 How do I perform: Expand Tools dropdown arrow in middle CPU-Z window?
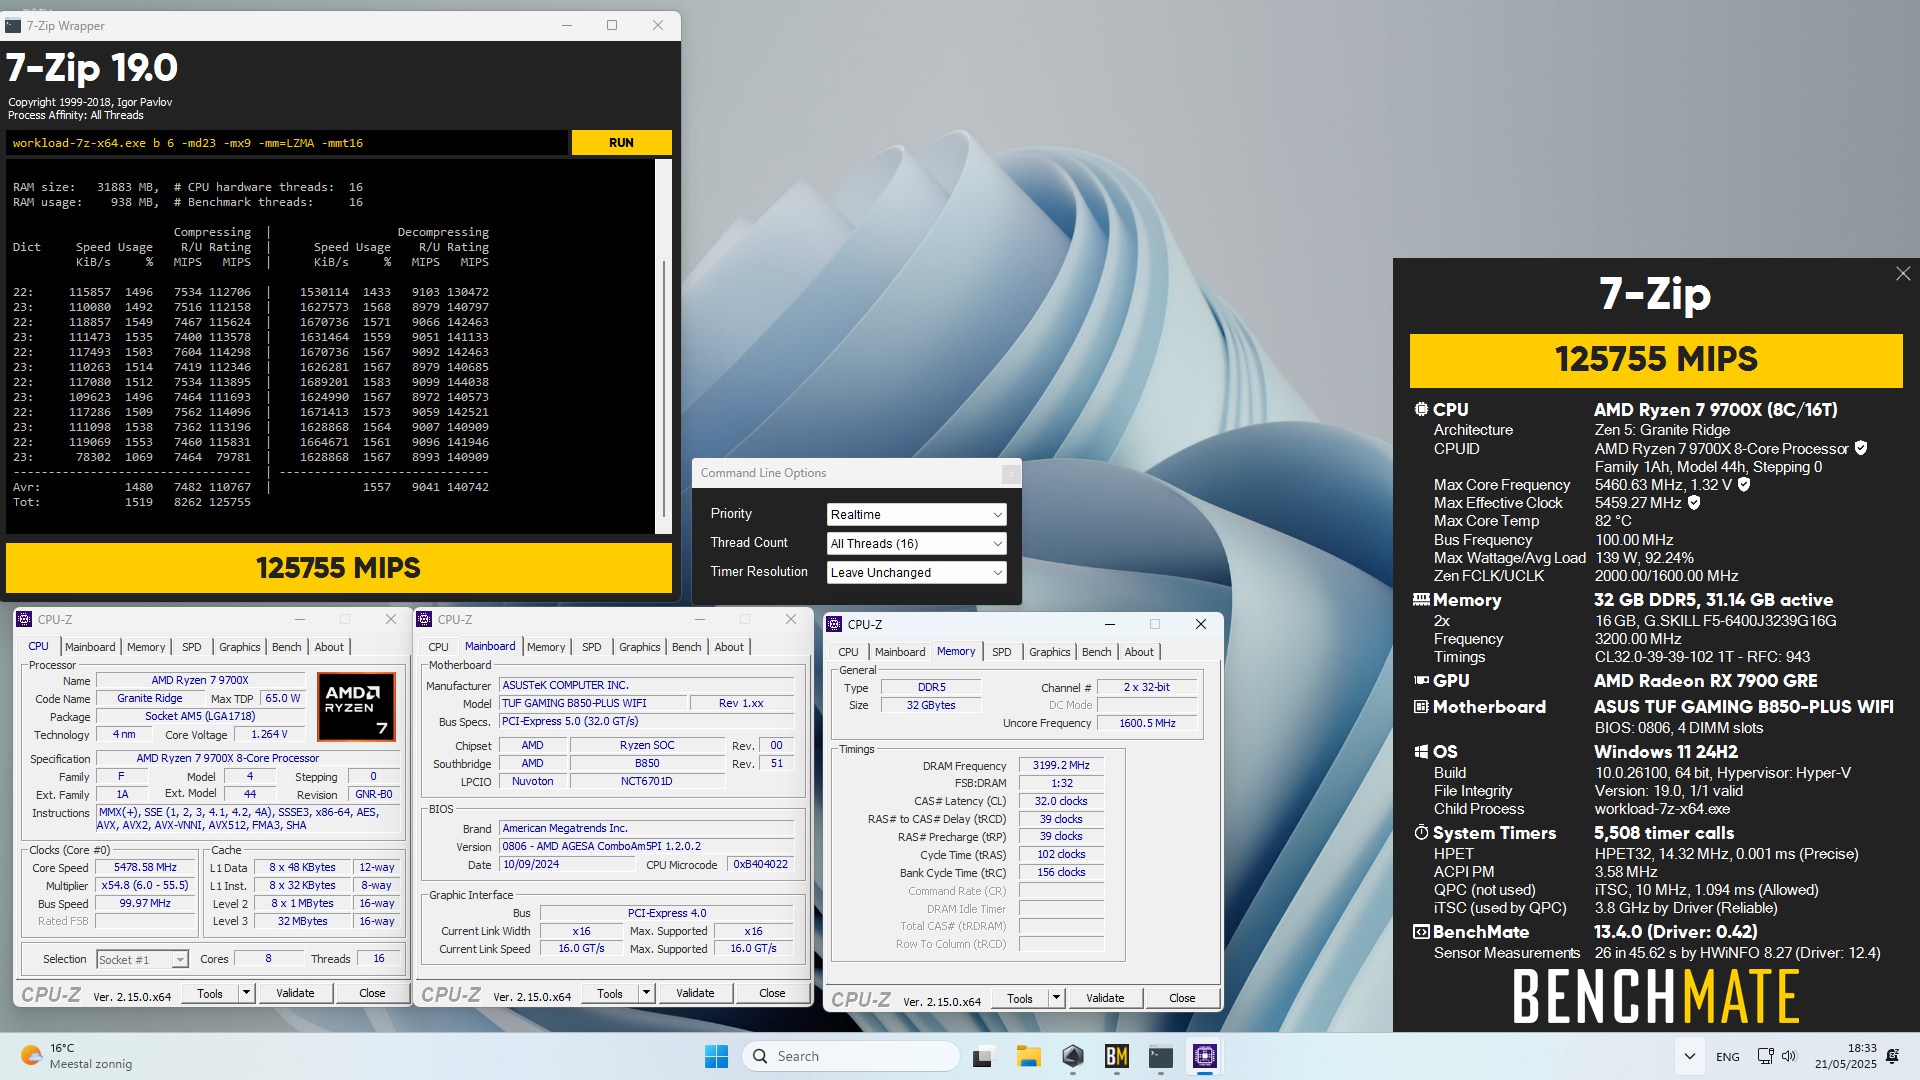646,993
